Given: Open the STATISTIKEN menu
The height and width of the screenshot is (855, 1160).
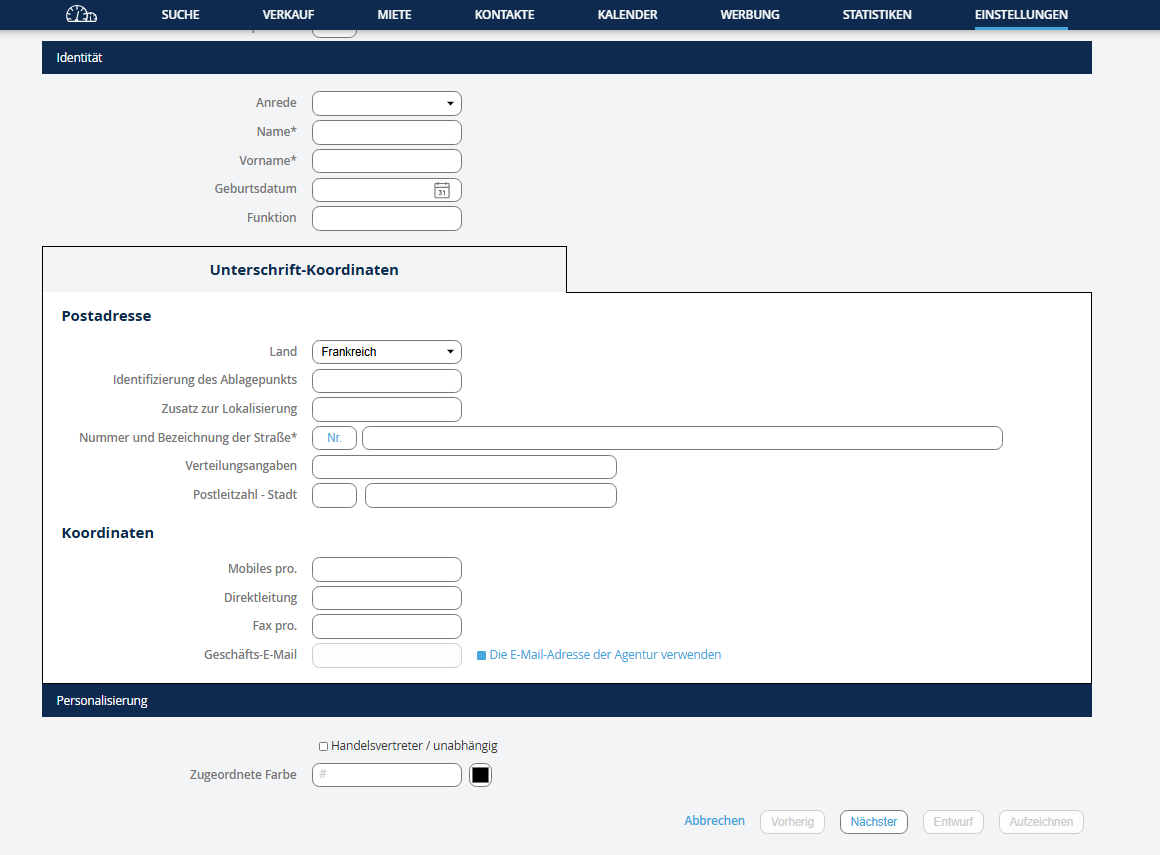Looking at the screenshot, I should (x=876, y=15).
